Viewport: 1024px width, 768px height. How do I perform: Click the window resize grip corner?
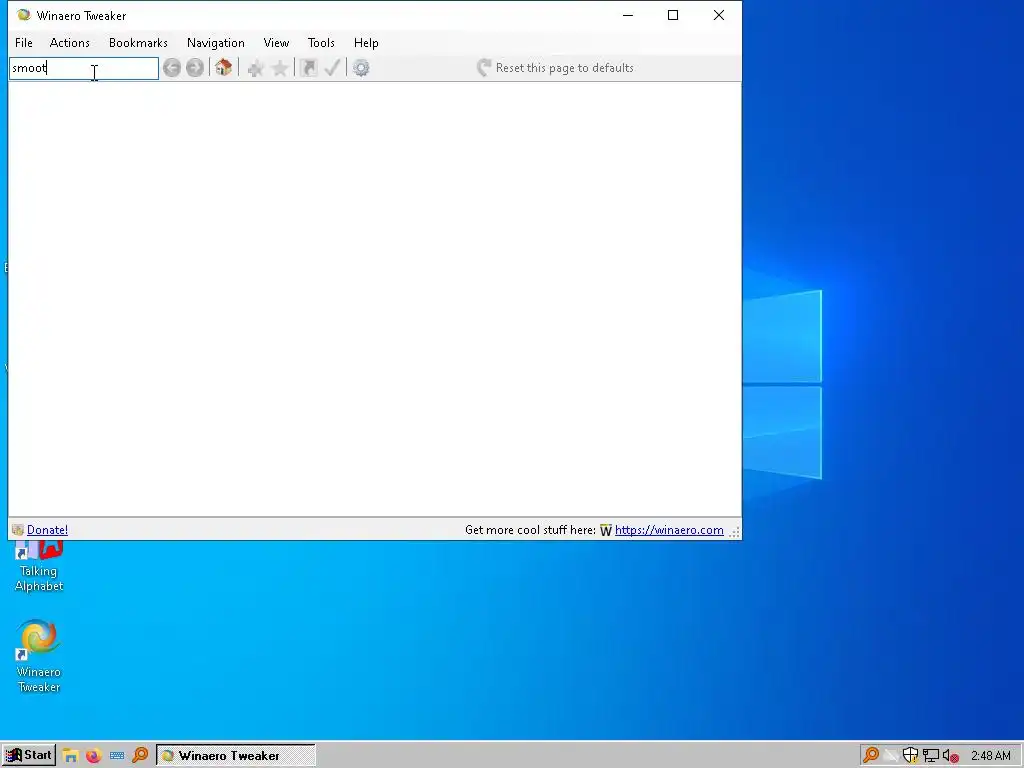[x=735, y=532]
